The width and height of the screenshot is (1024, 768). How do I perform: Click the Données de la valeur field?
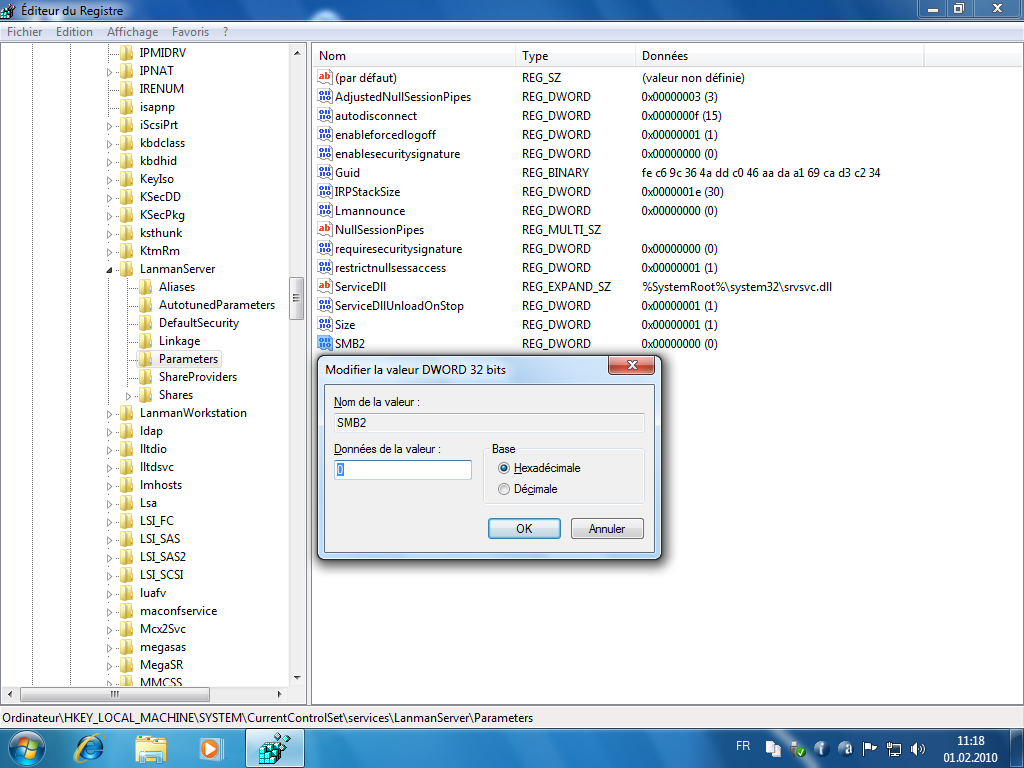click(403, 470)
